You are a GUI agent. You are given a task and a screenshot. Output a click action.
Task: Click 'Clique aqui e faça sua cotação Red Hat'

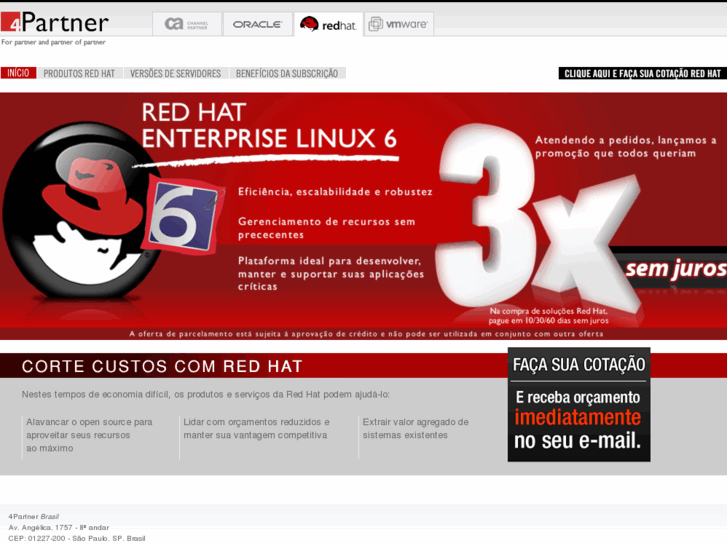coord(642,73)
